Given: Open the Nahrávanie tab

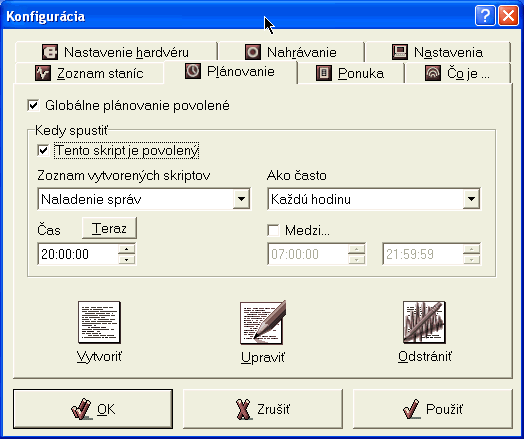Looking at the screenshot, I should [291, 52].
